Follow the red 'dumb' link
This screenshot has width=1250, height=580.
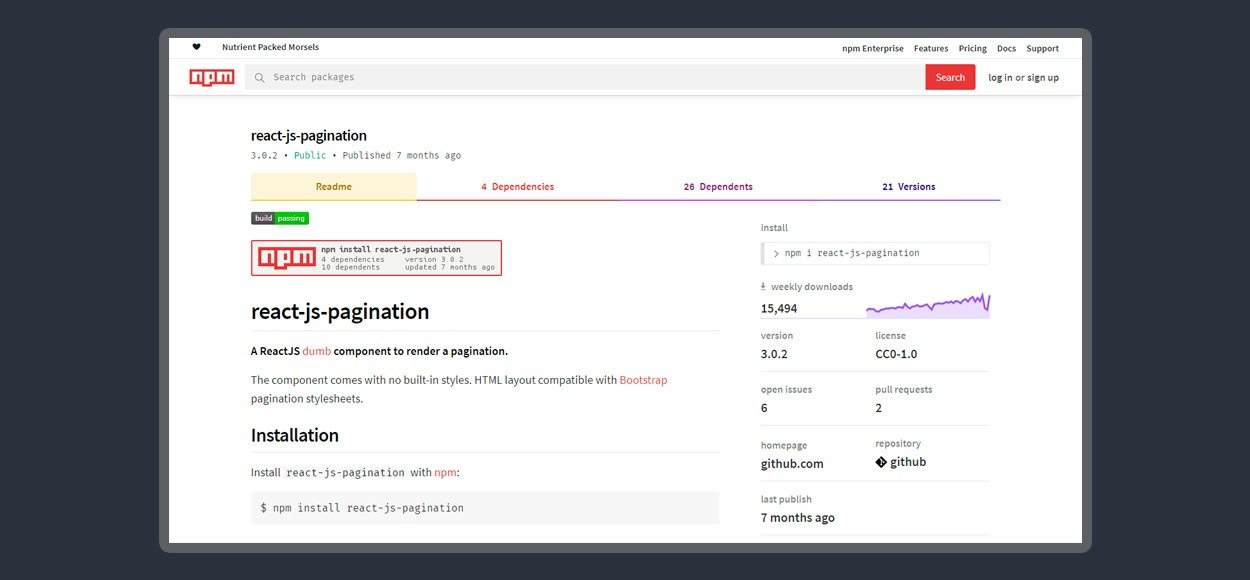[x=316, y=351]
